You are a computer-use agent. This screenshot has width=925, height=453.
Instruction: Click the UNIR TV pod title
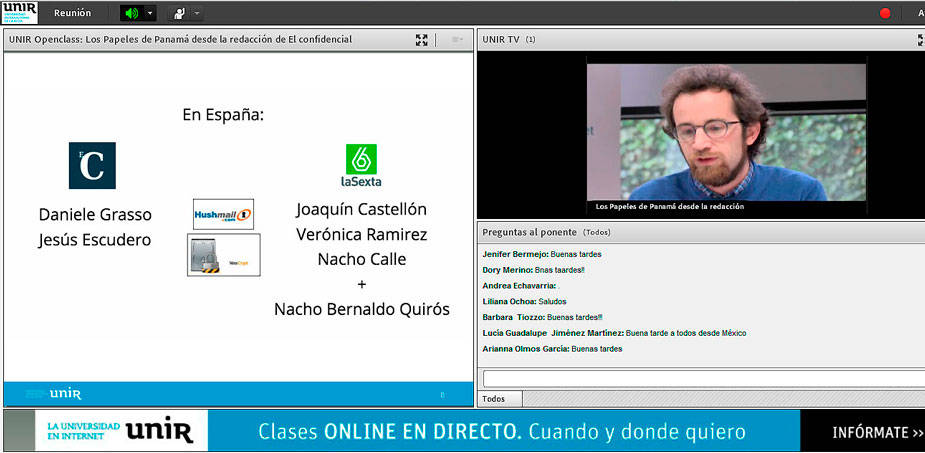(501, 40)
